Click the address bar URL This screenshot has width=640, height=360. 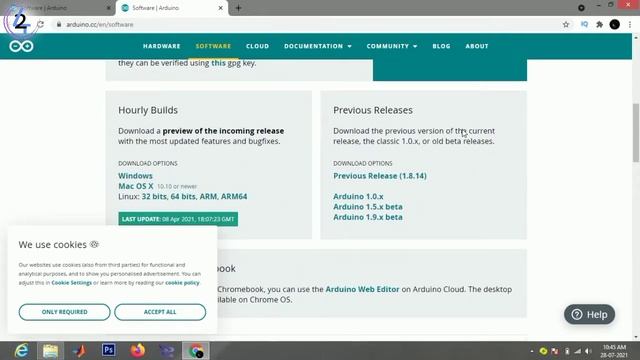pyautogui.click(x=100, y=24)
